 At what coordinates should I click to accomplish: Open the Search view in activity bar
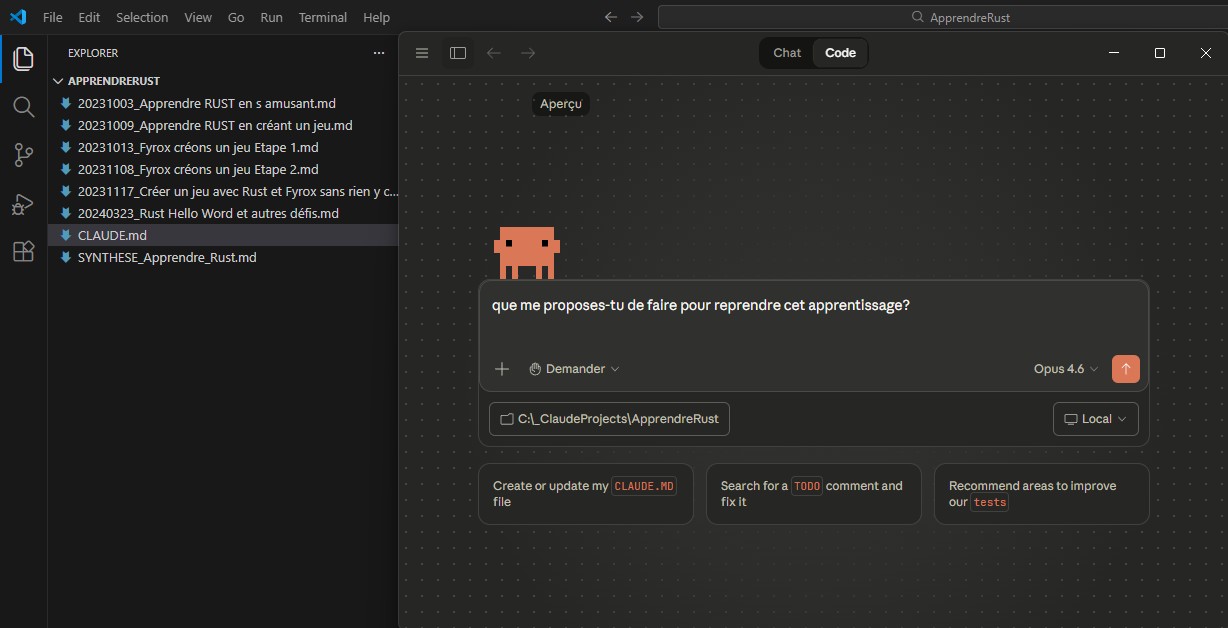pos(23,106)
